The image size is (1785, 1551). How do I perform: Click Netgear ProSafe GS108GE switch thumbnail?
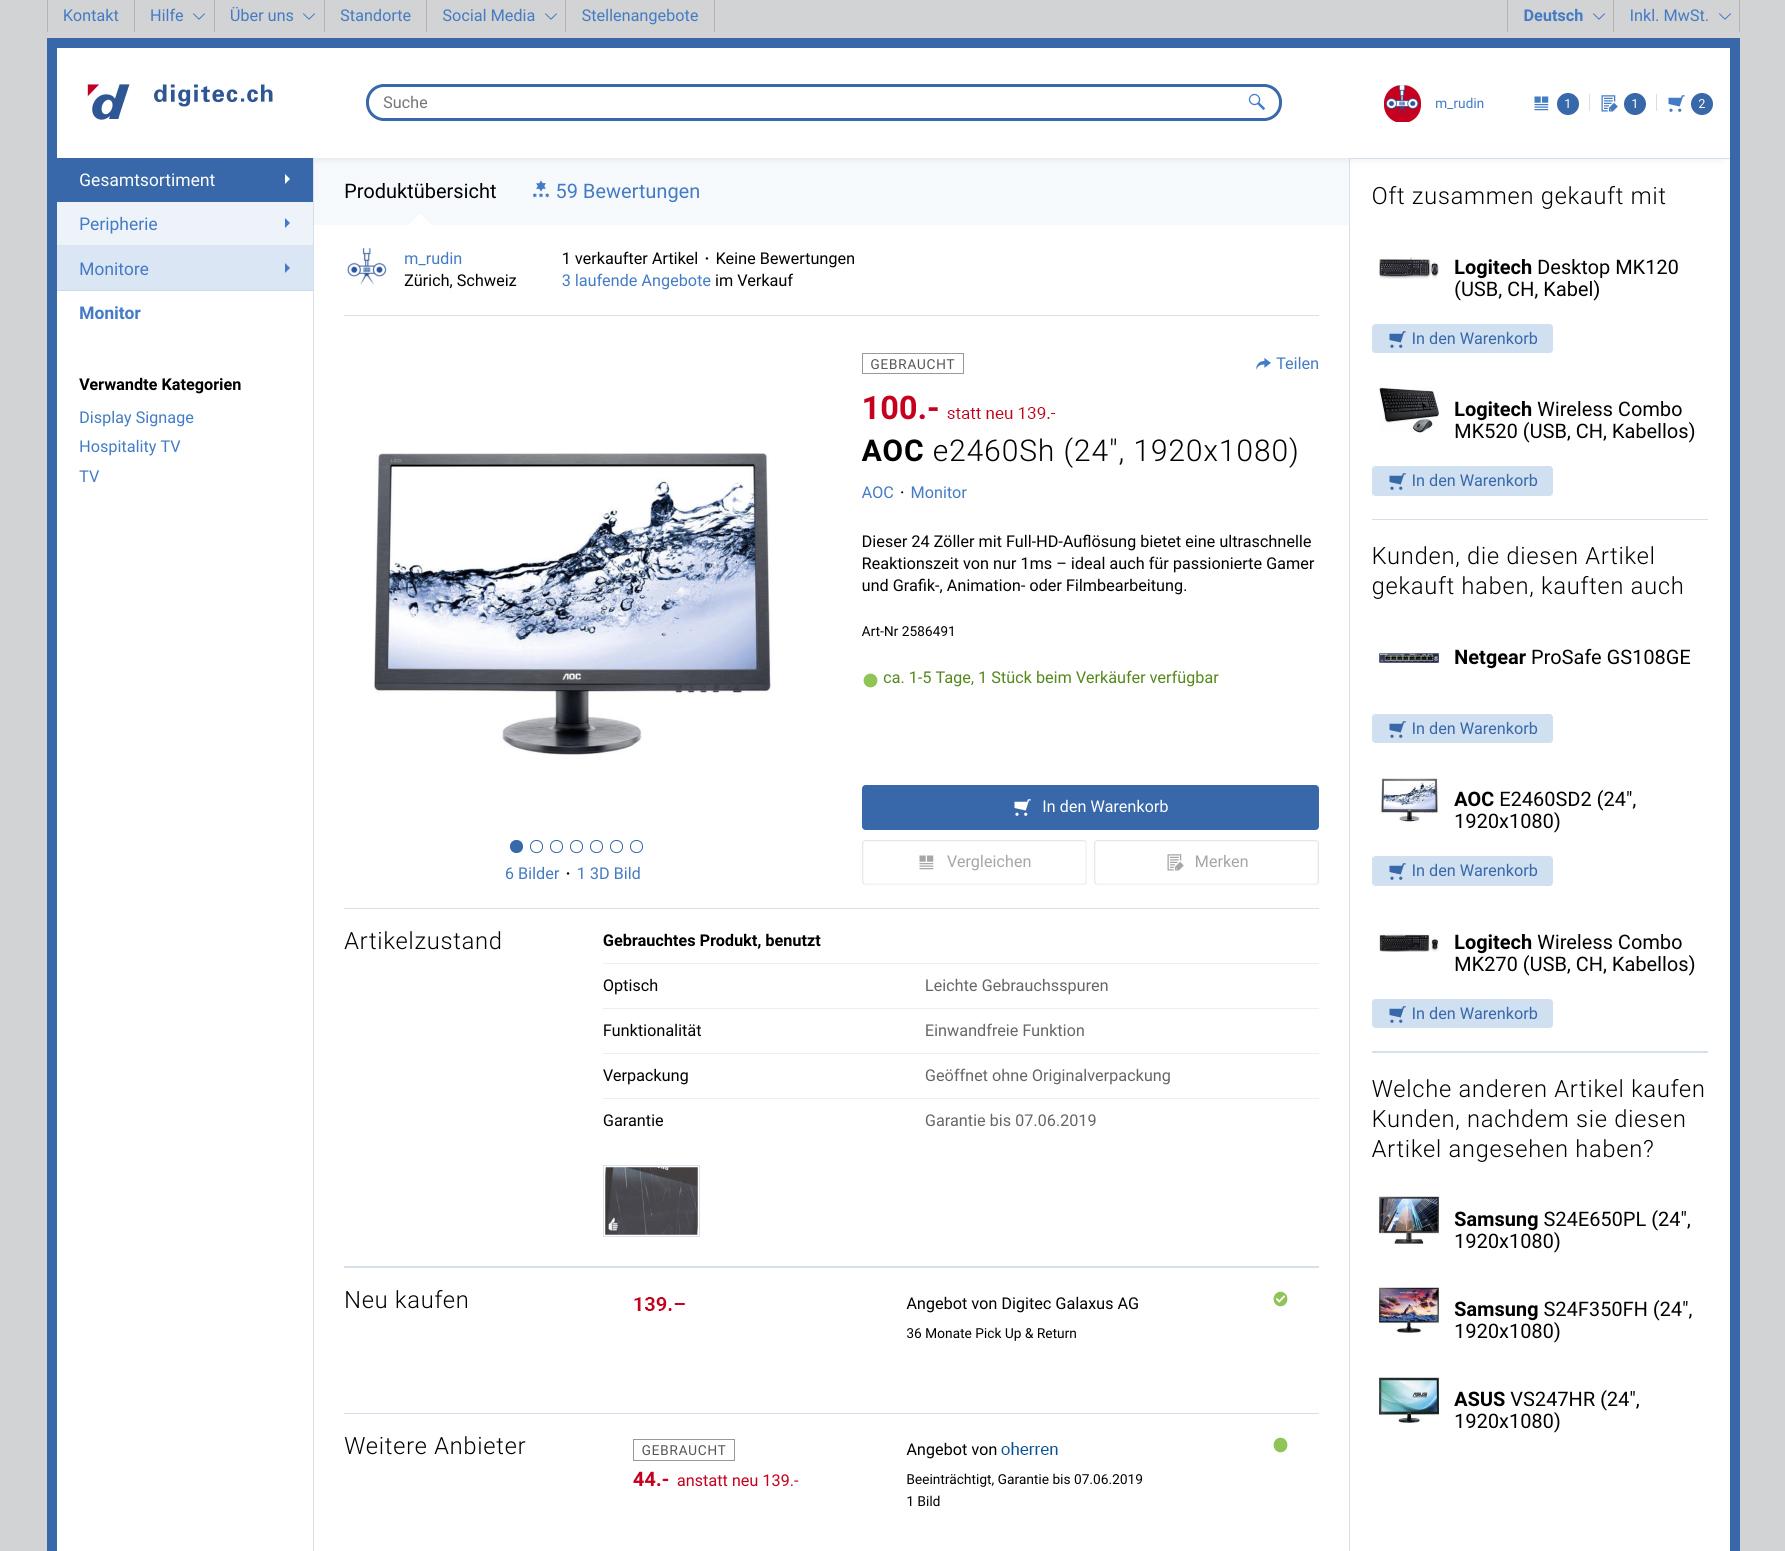click(x=1408, y=657)
